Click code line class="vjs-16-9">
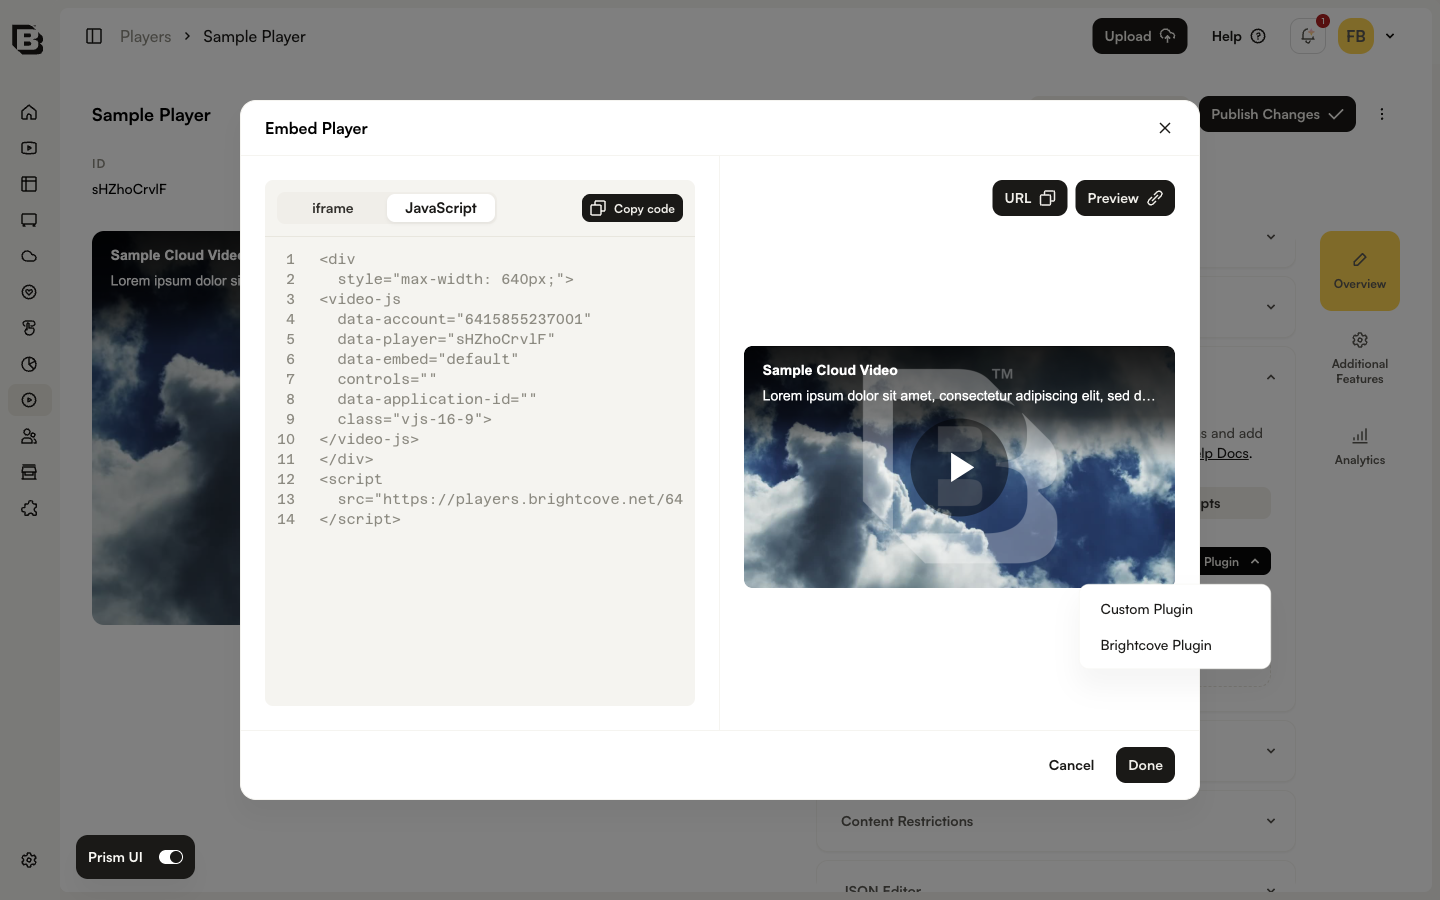The height and width of the screenshot is (900, 1440). (414, 419)
